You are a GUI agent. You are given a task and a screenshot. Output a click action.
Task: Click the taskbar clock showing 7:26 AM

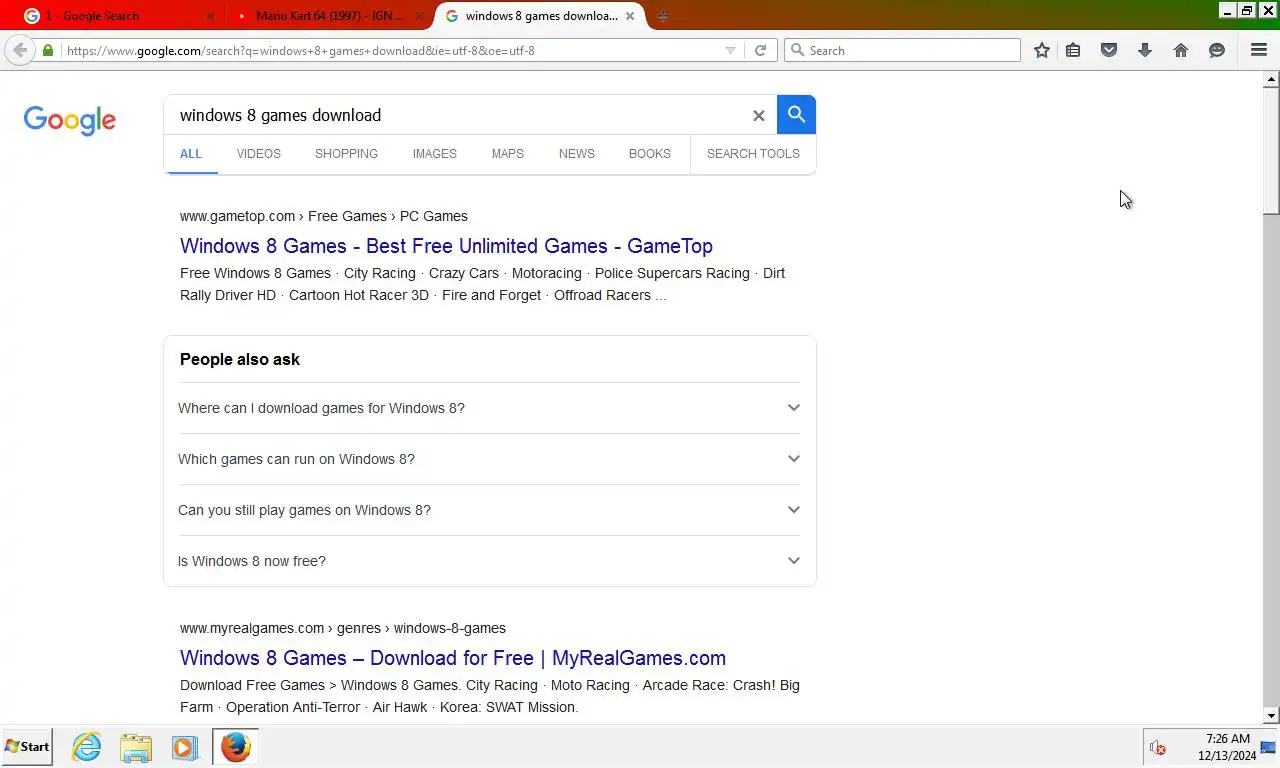(1227, 747)
